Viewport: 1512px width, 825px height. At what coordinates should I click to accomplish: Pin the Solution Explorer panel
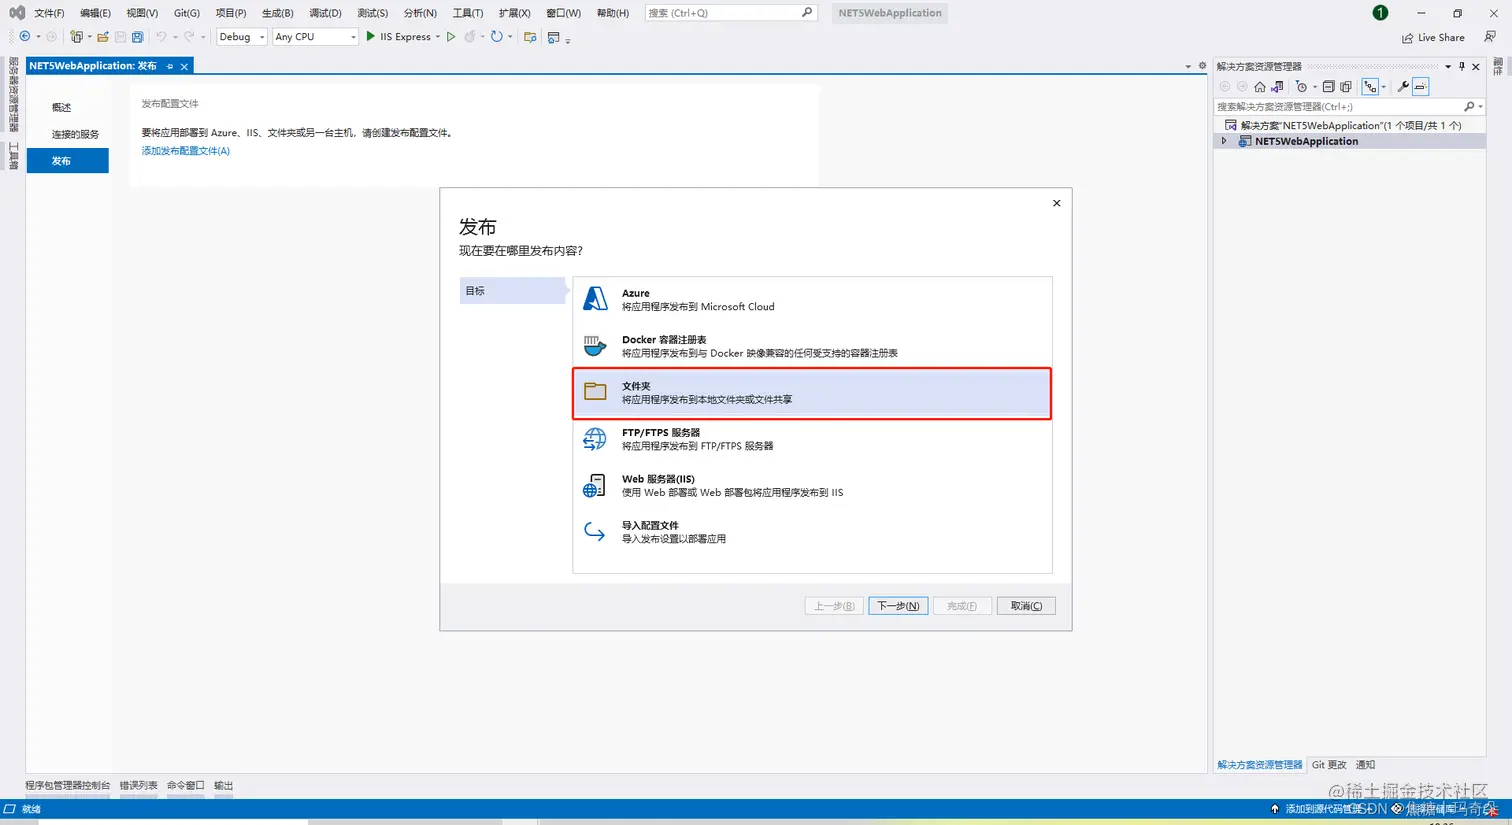click(1462, 66)
